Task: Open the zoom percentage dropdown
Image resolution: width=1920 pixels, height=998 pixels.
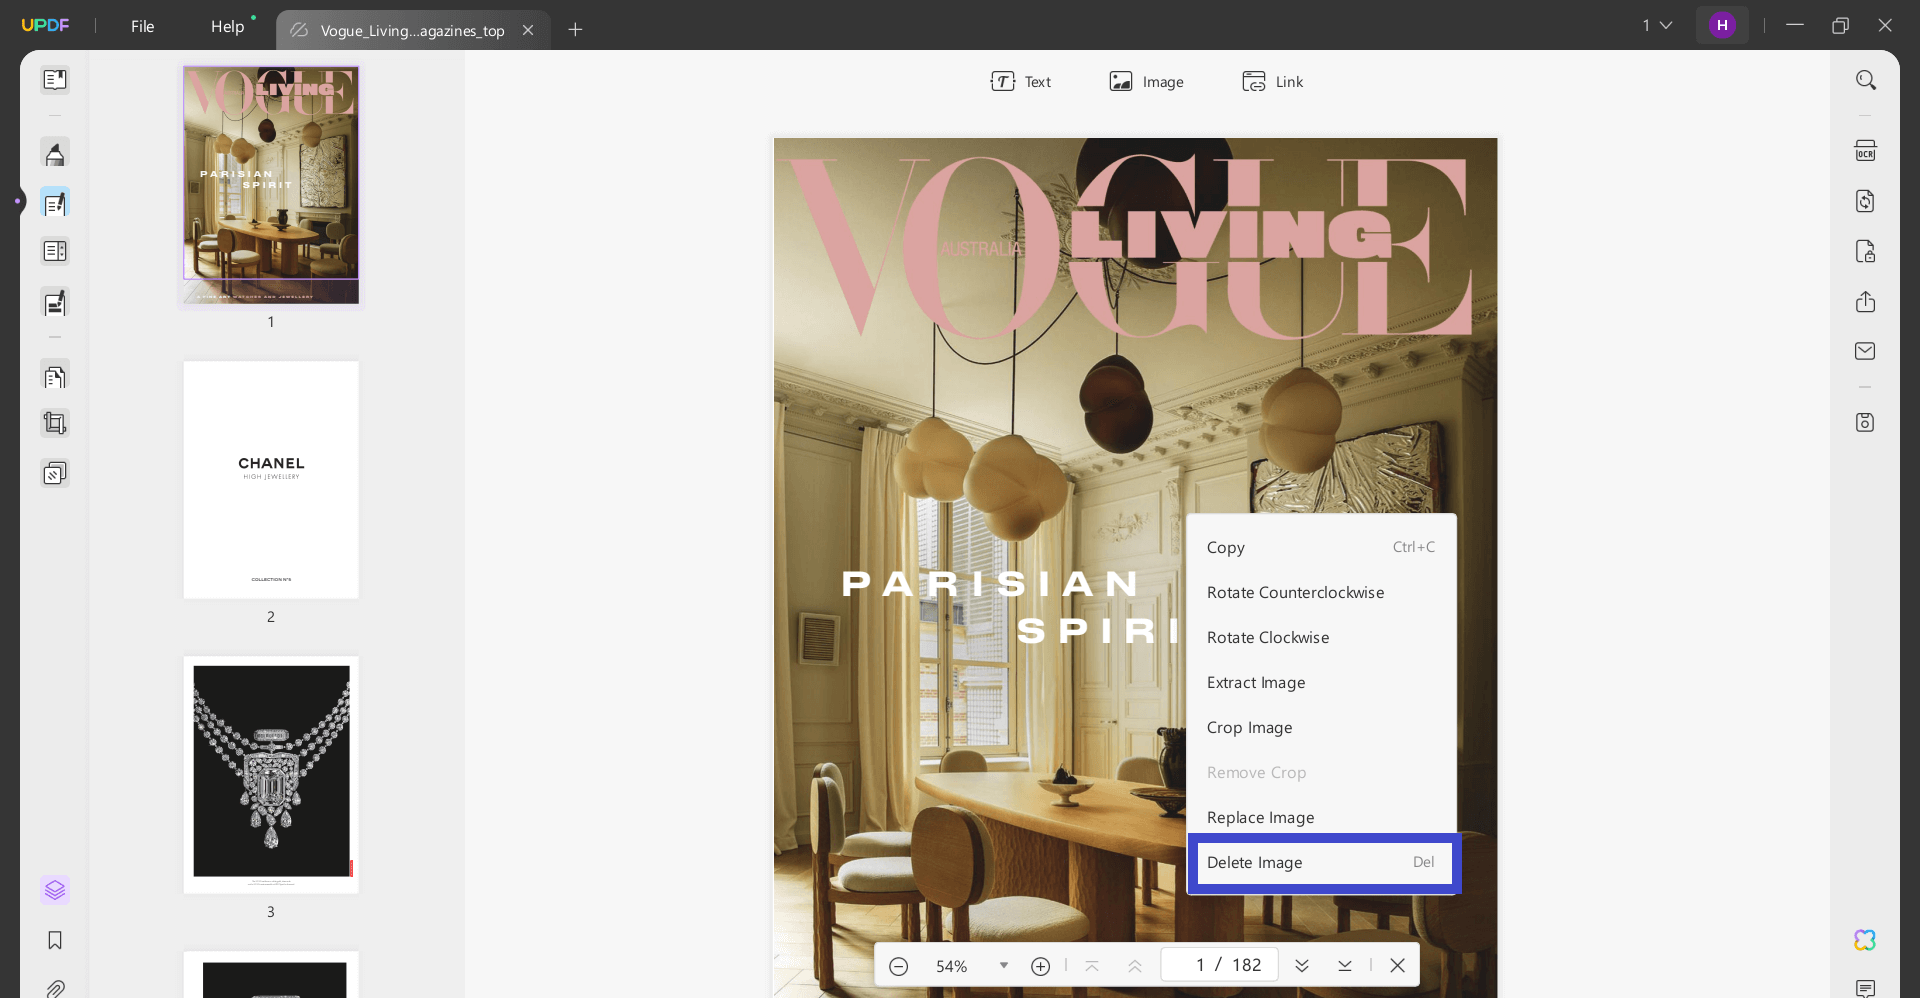Action: click(x=1004, y=965)
